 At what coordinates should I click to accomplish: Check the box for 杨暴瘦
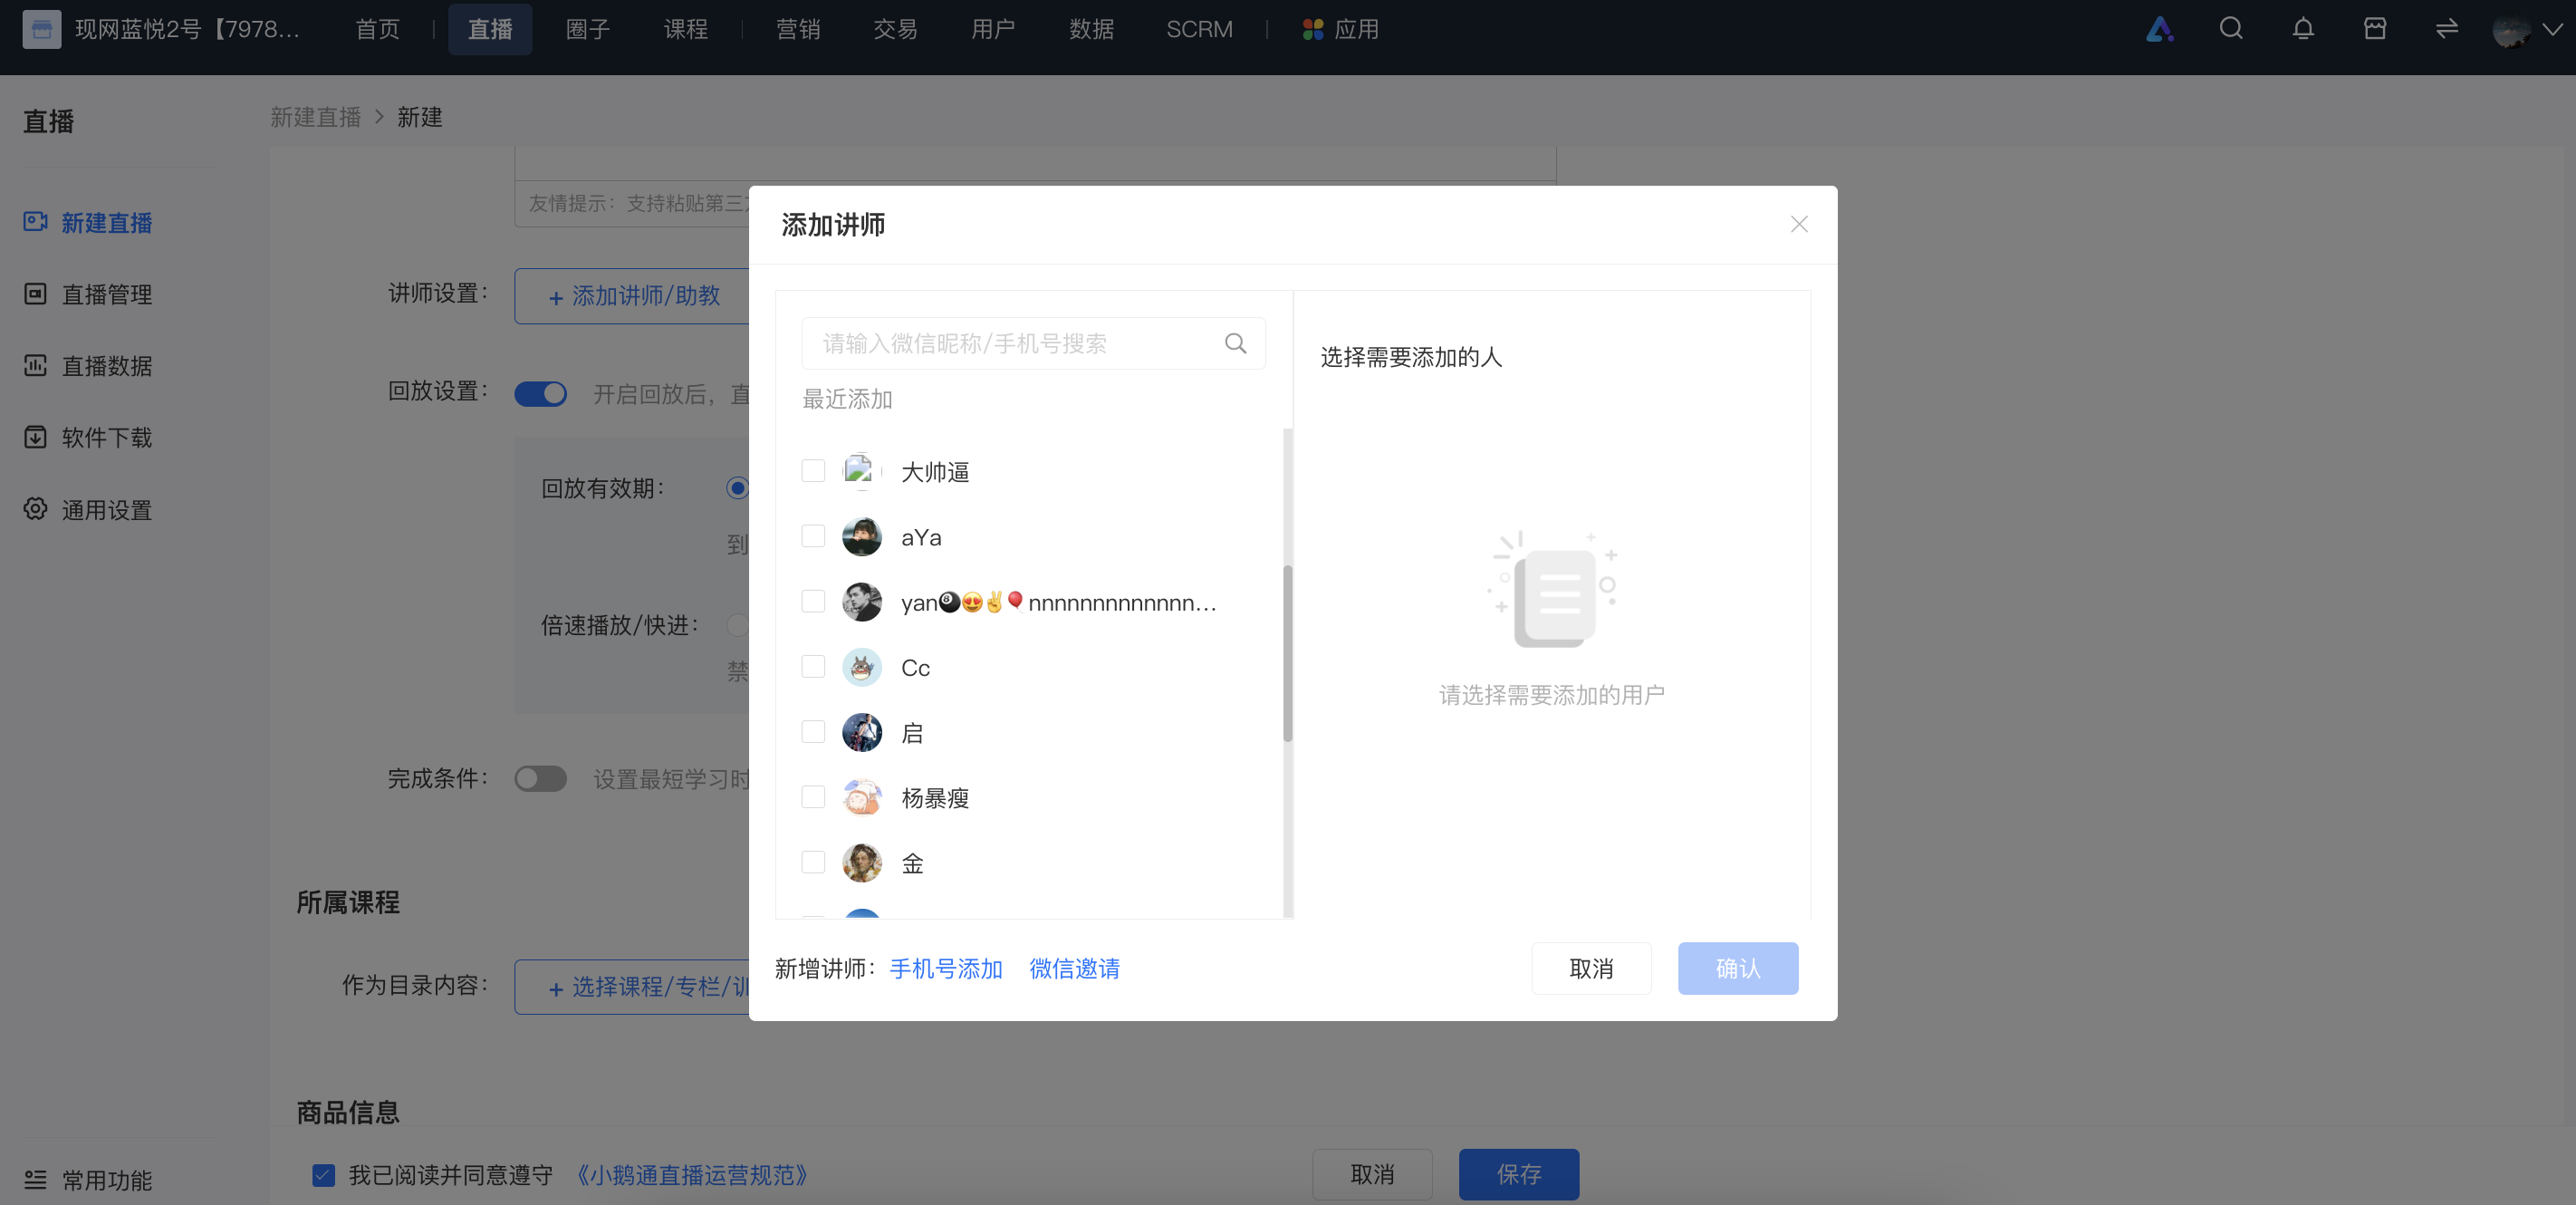click(813, 797)
